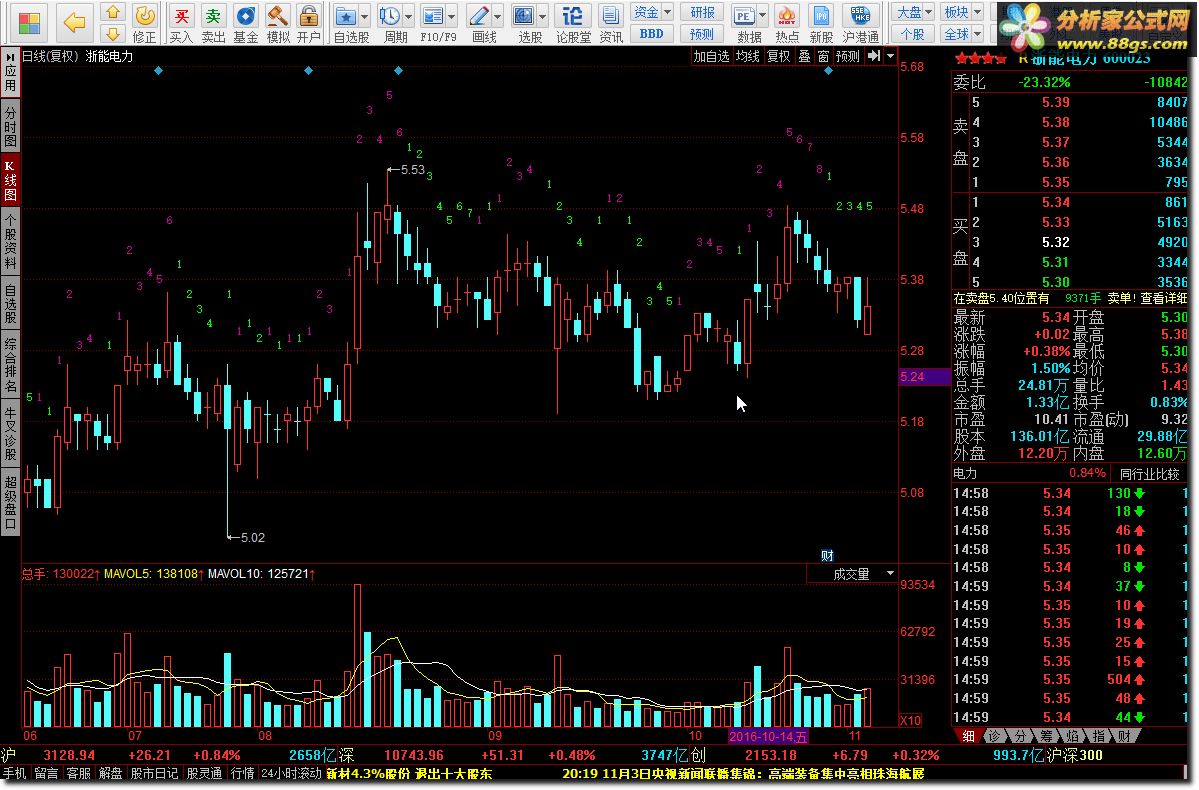Open 牛叉诊股 sidebar tab

tap(10, 433)
